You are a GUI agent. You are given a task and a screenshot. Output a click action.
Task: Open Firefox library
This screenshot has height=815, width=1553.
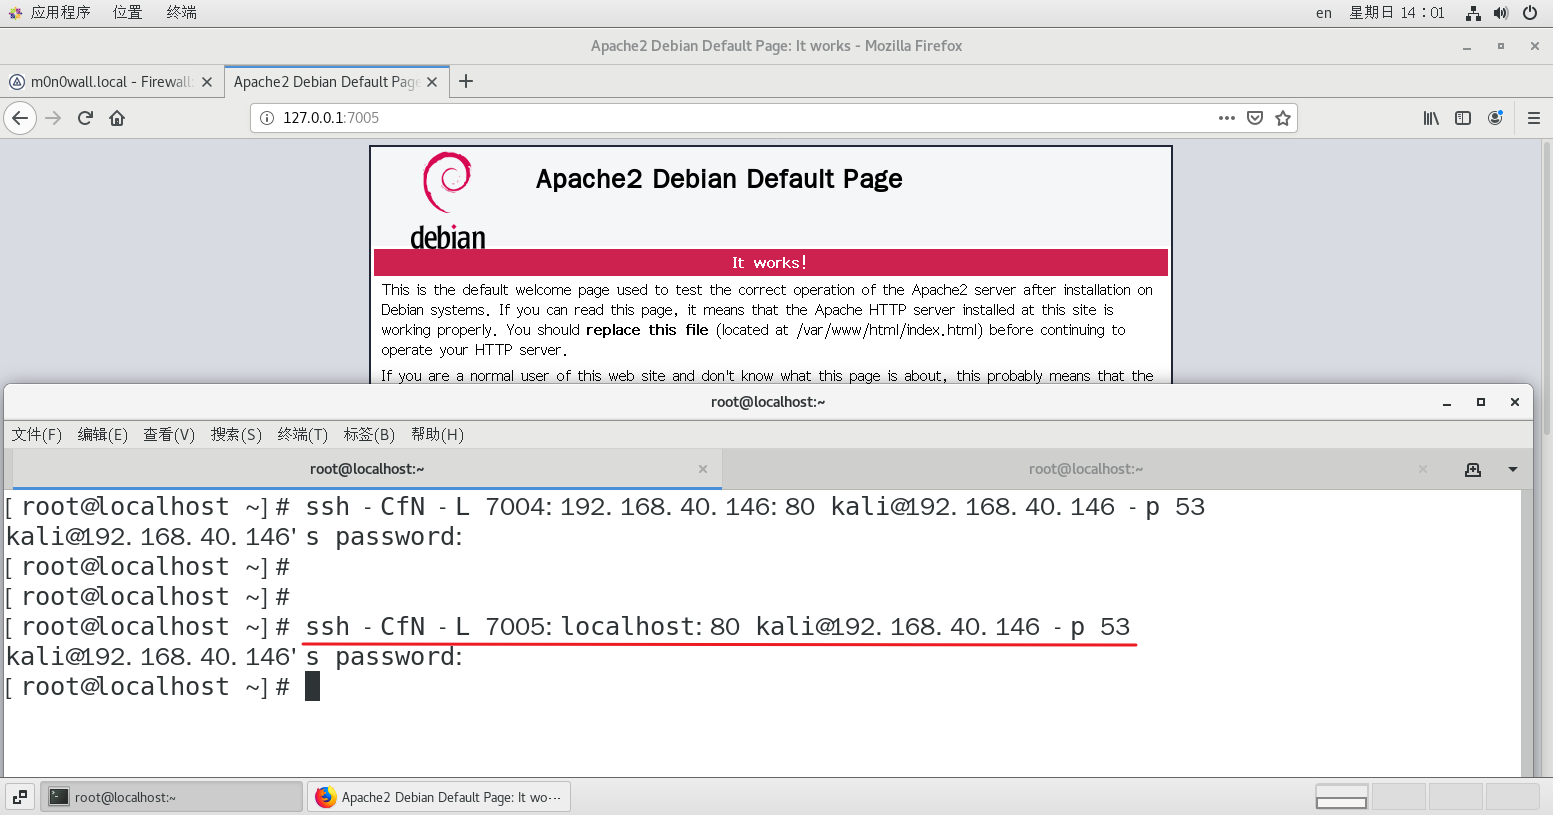click(x=1431, y=118)
